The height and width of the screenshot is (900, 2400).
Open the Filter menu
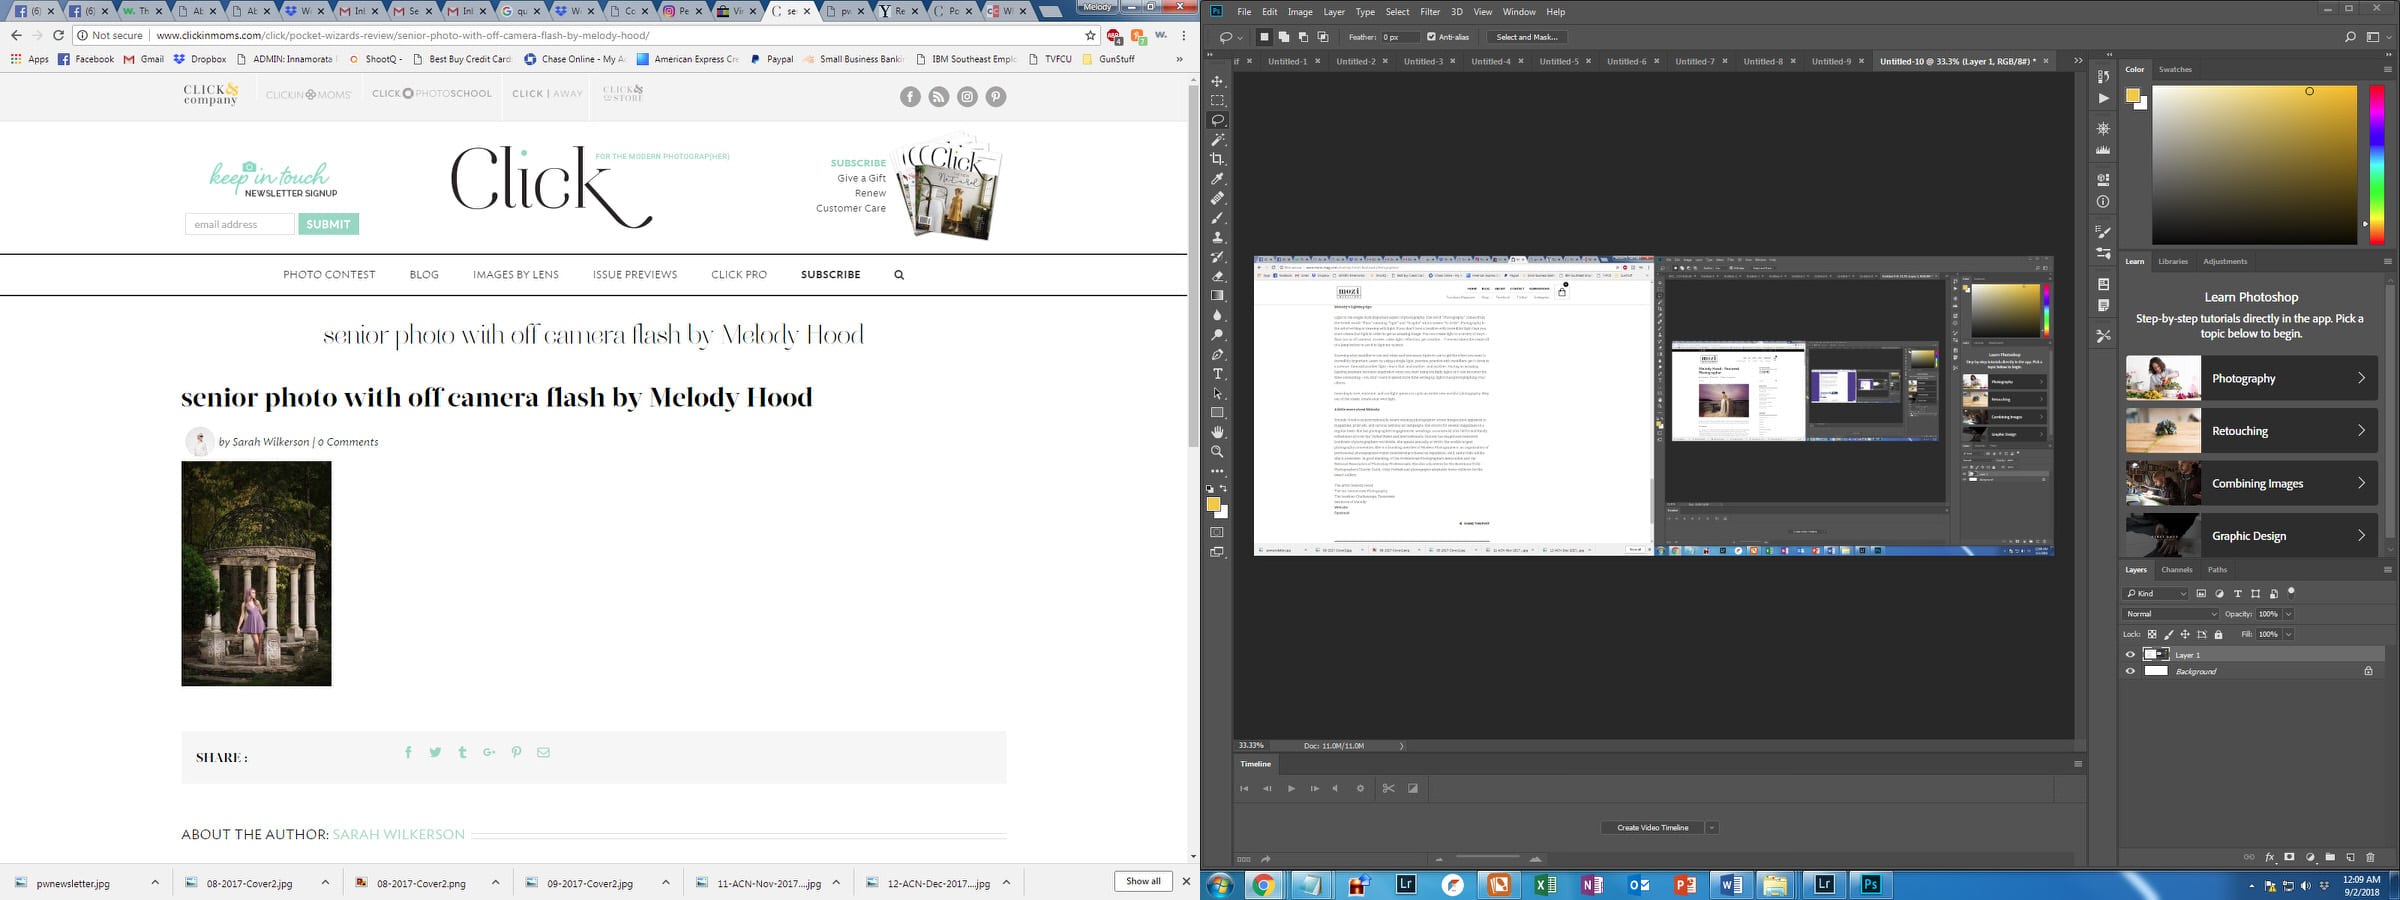click(x=1430, y=12)
